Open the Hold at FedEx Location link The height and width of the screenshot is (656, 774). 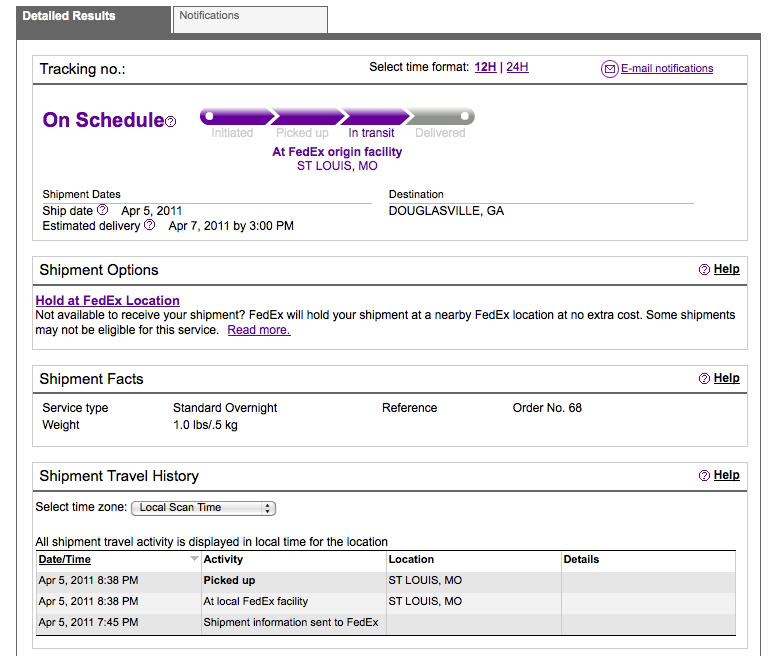click(108, 300)
